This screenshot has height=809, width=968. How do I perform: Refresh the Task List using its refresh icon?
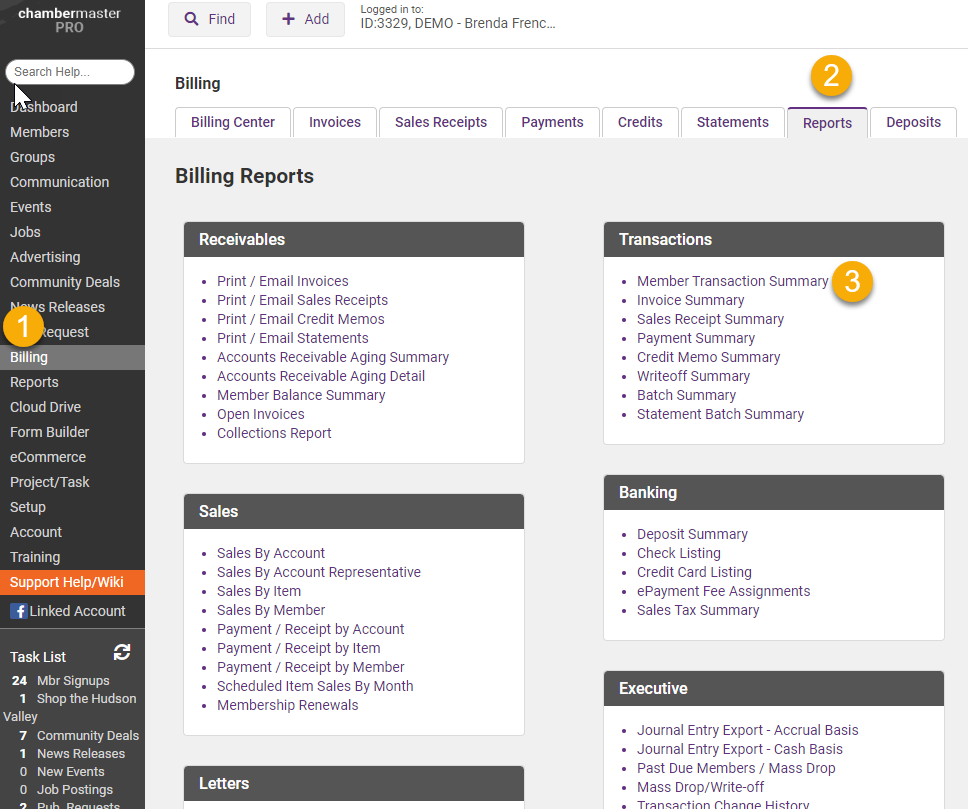click(x=121, y=652)
